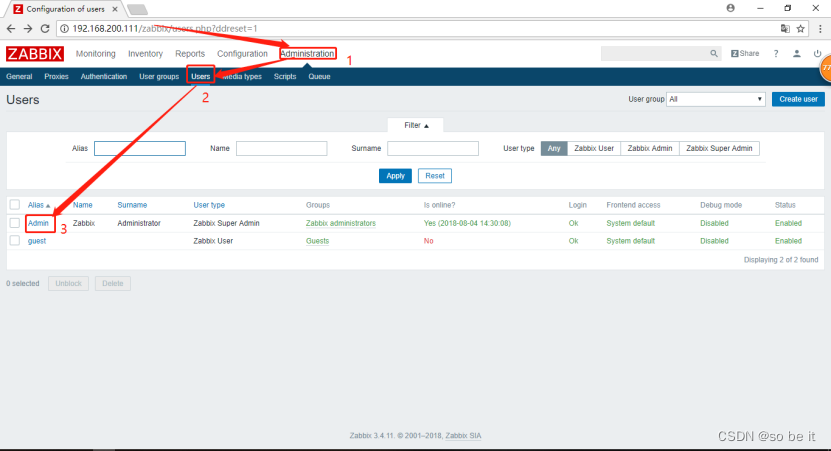Open the Administration menu

pos(307,54)
